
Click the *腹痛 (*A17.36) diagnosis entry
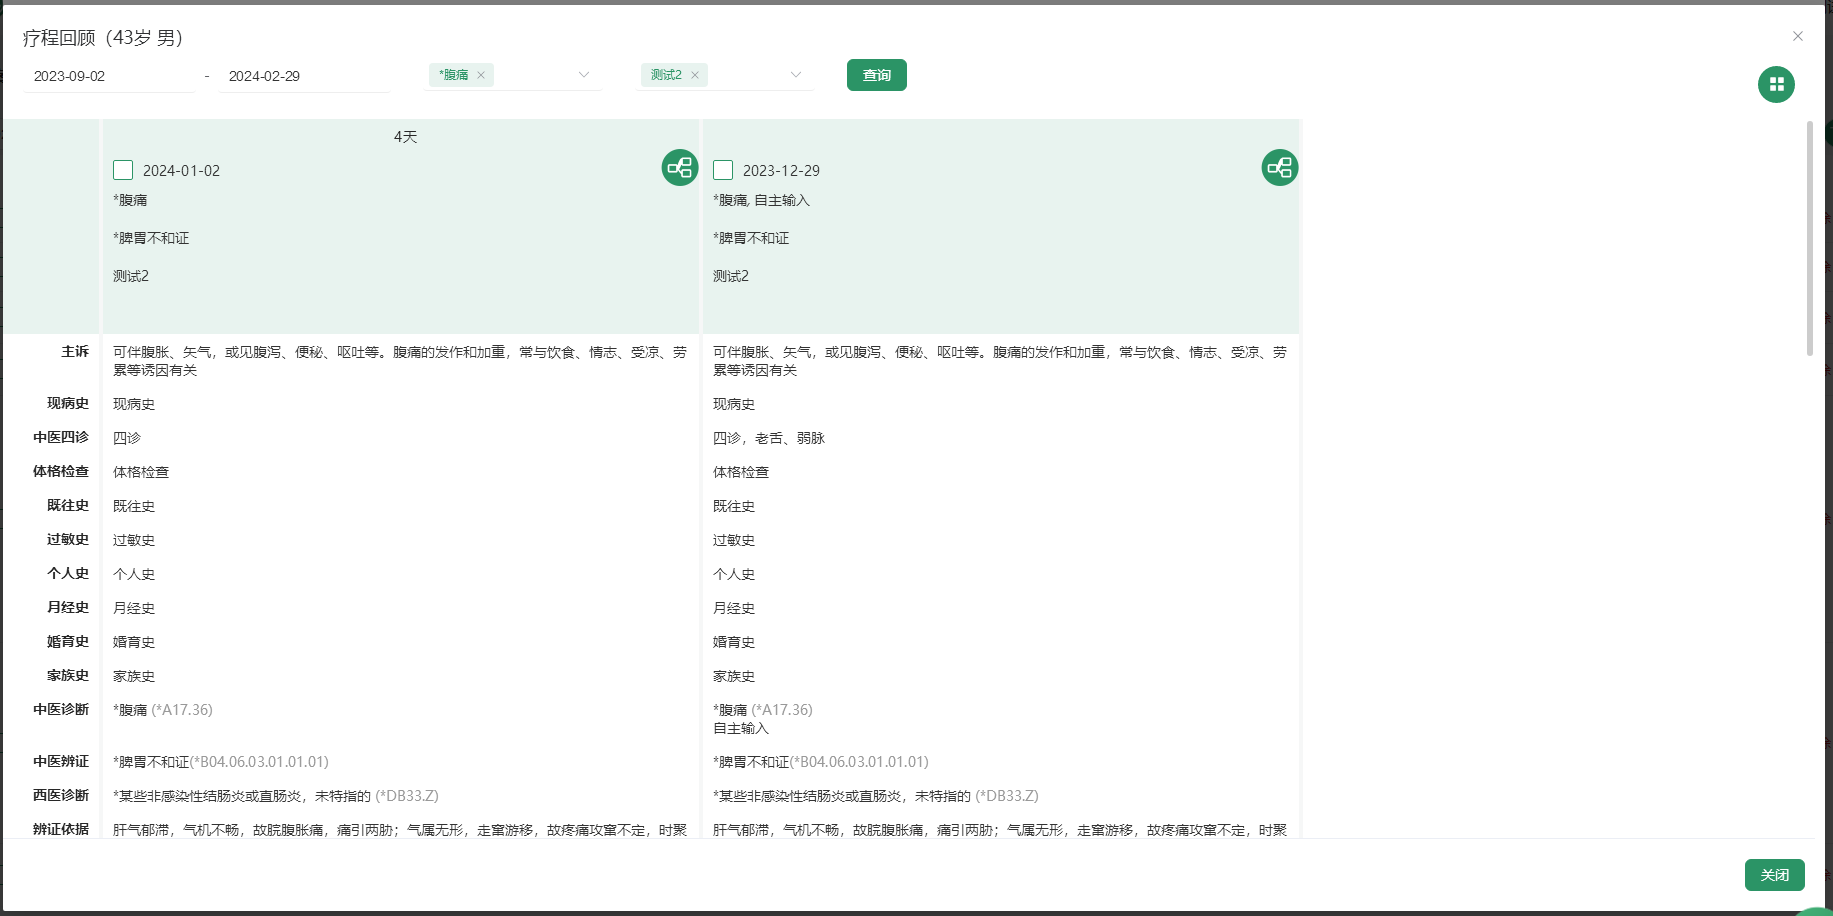coord(160,709)
